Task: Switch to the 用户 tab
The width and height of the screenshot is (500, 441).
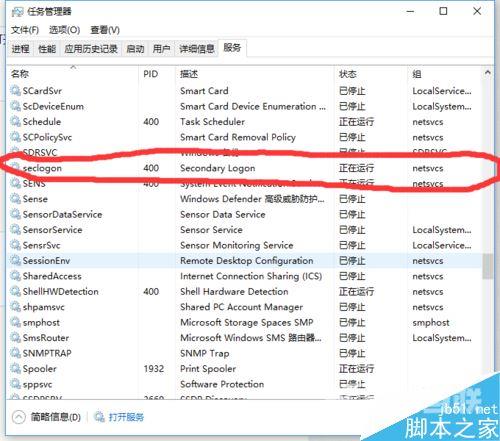Action: pos(161,49)
